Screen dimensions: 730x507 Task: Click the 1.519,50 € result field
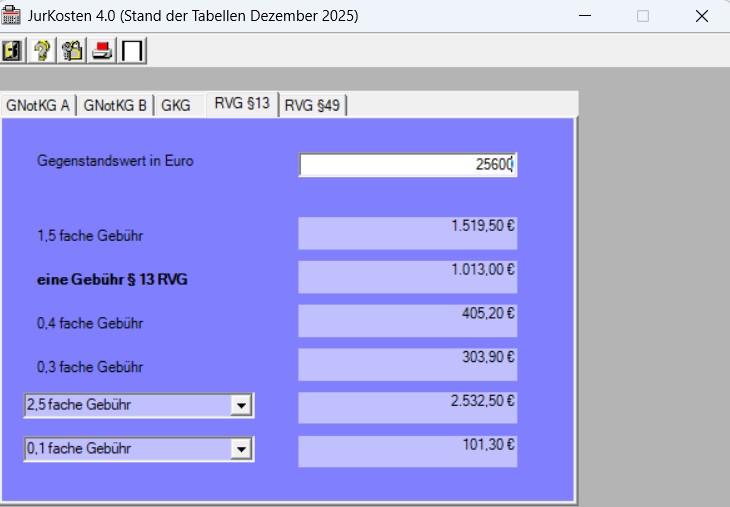pyautogui.click(x=408, y=233)
